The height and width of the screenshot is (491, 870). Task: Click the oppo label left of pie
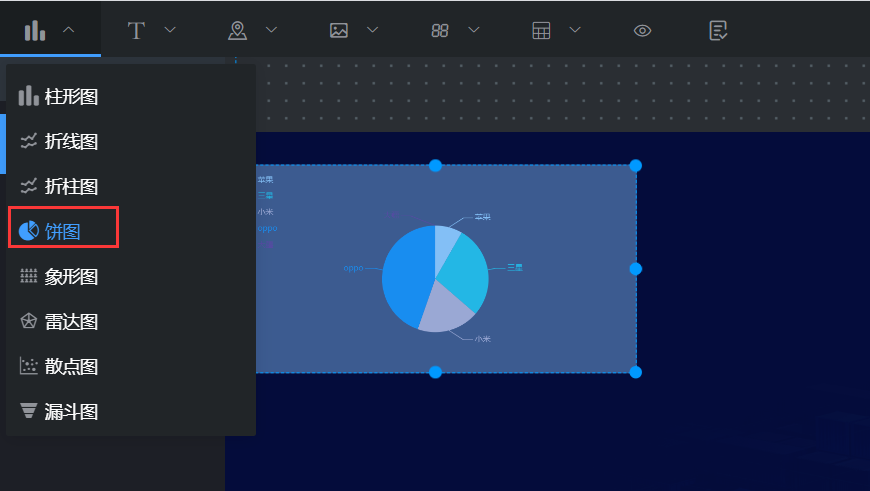pyautogui.click(x=353, y=268)
